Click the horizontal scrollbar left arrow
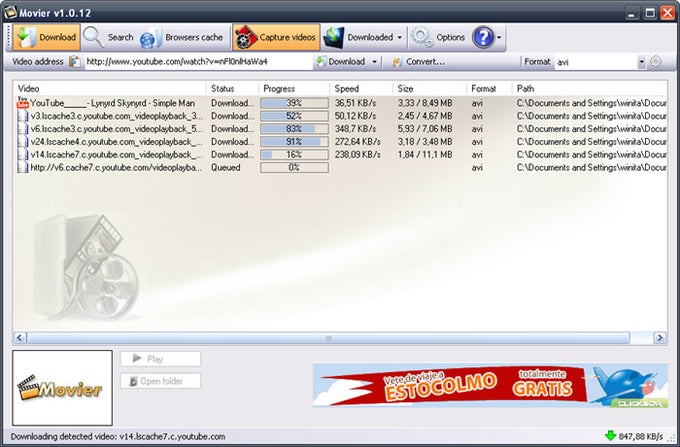The image size is (680, 447). pyautogui.click(x=20, y=338)
